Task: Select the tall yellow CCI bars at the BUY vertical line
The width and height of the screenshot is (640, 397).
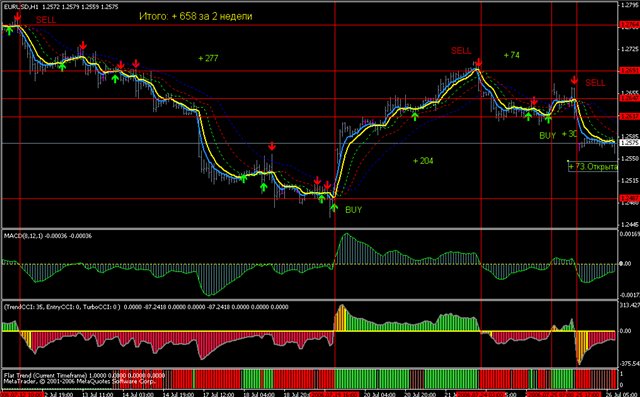Action: click(x=340, y=318)
